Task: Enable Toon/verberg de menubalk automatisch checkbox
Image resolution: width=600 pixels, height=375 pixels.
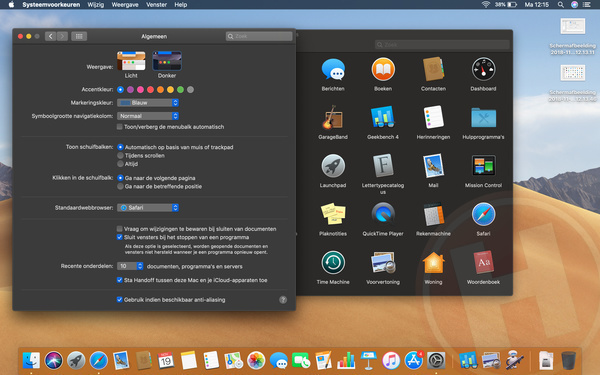Action: (120, 127)
